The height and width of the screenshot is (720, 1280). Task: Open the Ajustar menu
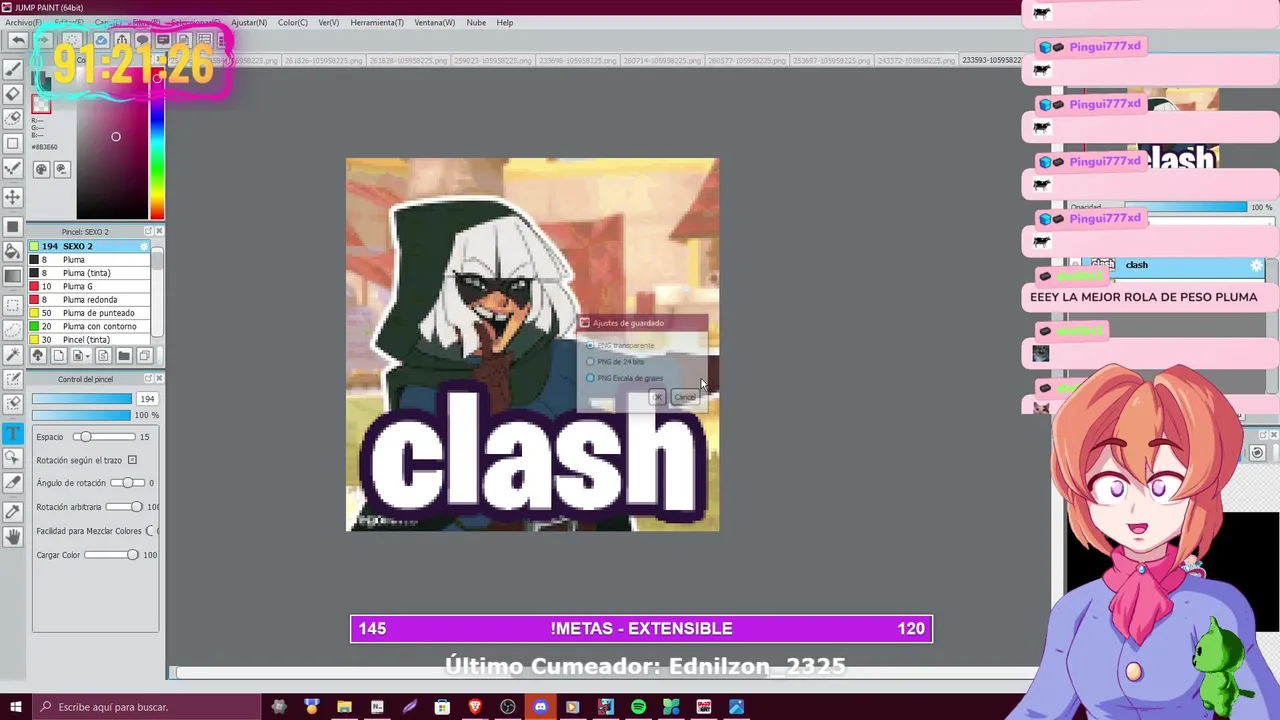[249, 22]
